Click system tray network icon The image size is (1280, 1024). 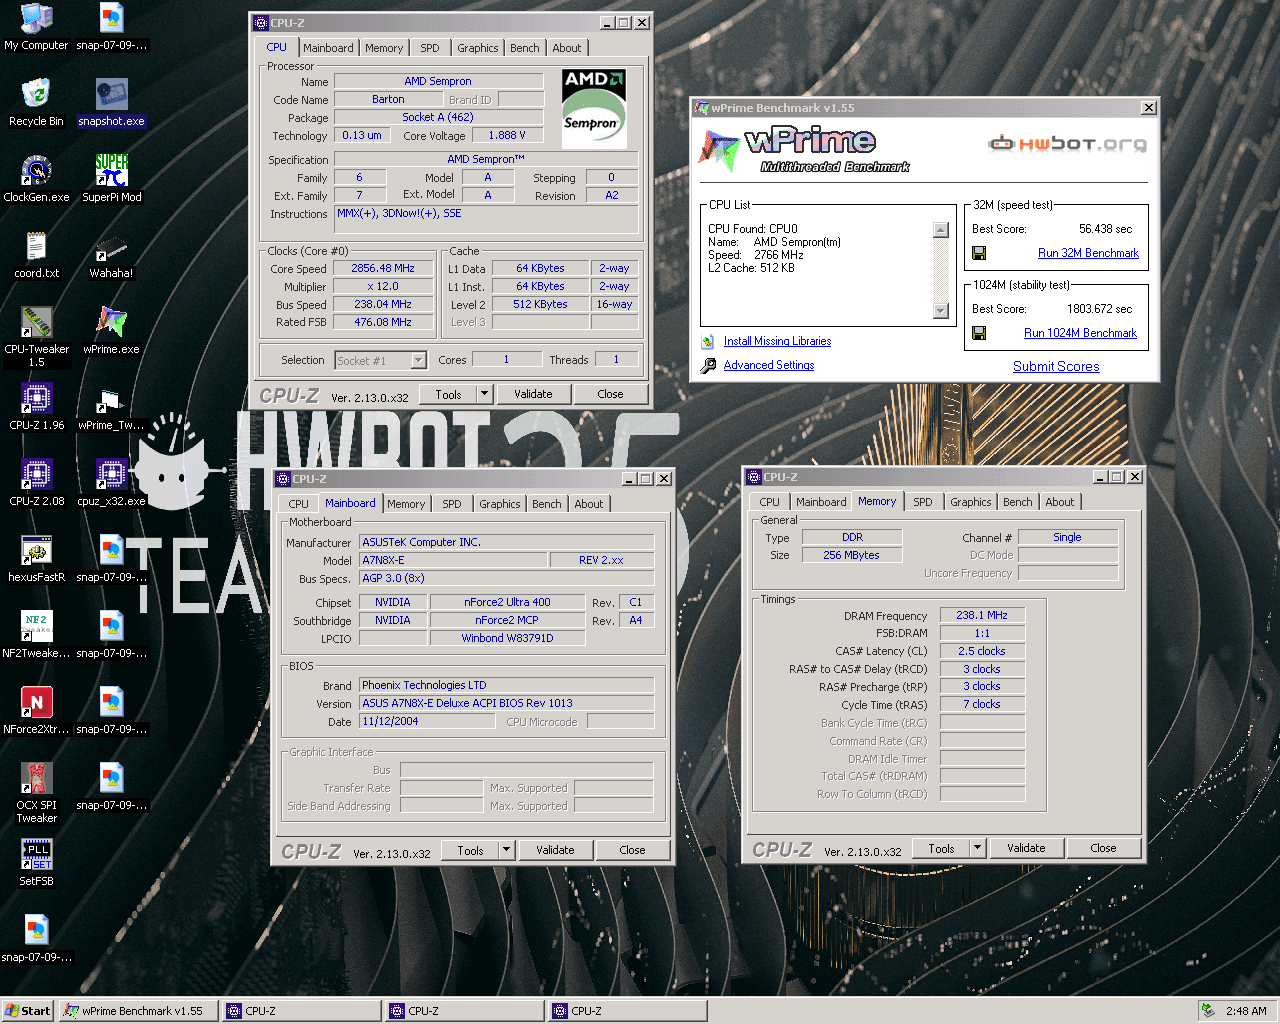(x=1208, y=1011)
